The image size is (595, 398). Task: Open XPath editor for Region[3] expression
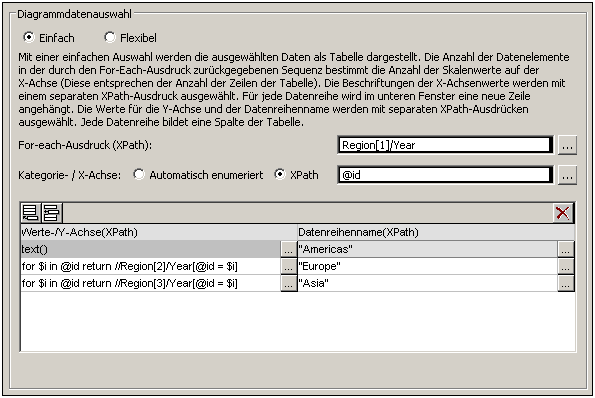pos(288,283)
